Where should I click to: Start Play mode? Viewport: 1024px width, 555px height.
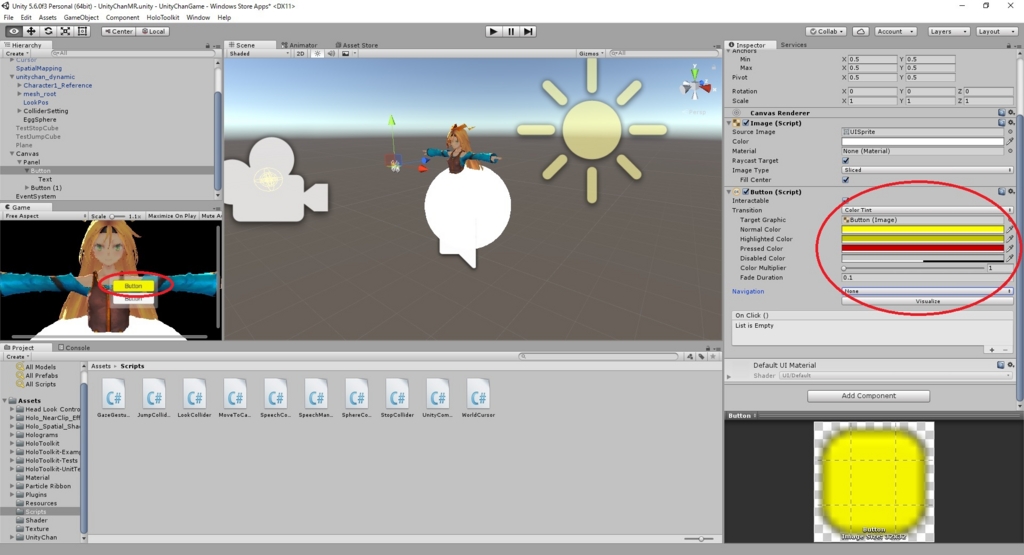(494, 31)
